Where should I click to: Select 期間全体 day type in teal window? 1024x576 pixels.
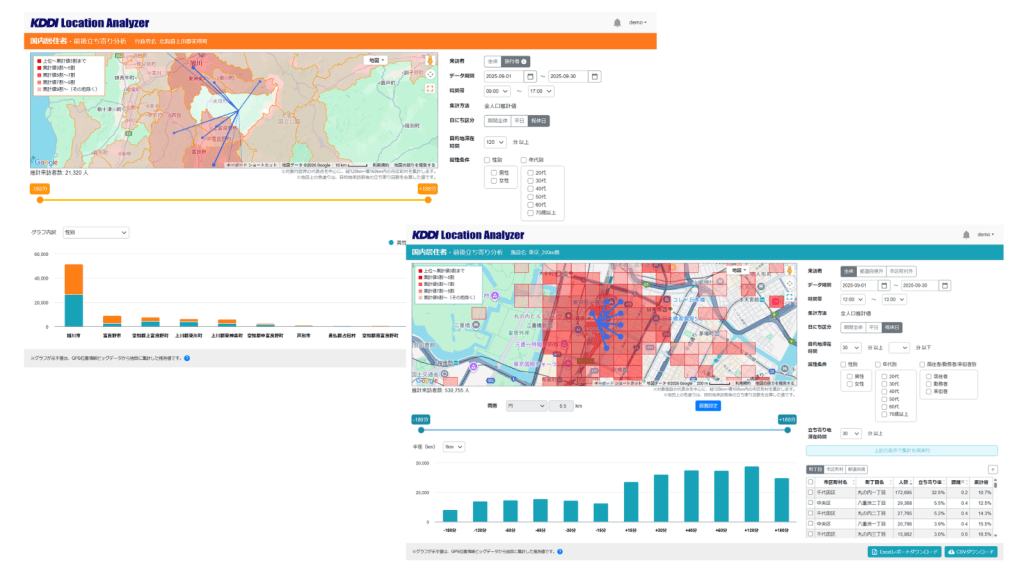(853, 327)
